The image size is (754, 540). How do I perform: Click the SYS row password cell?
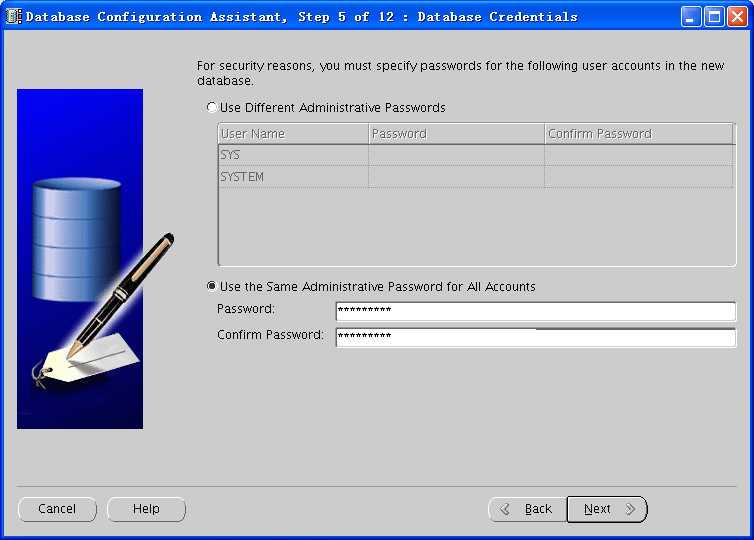click(456, 155)
